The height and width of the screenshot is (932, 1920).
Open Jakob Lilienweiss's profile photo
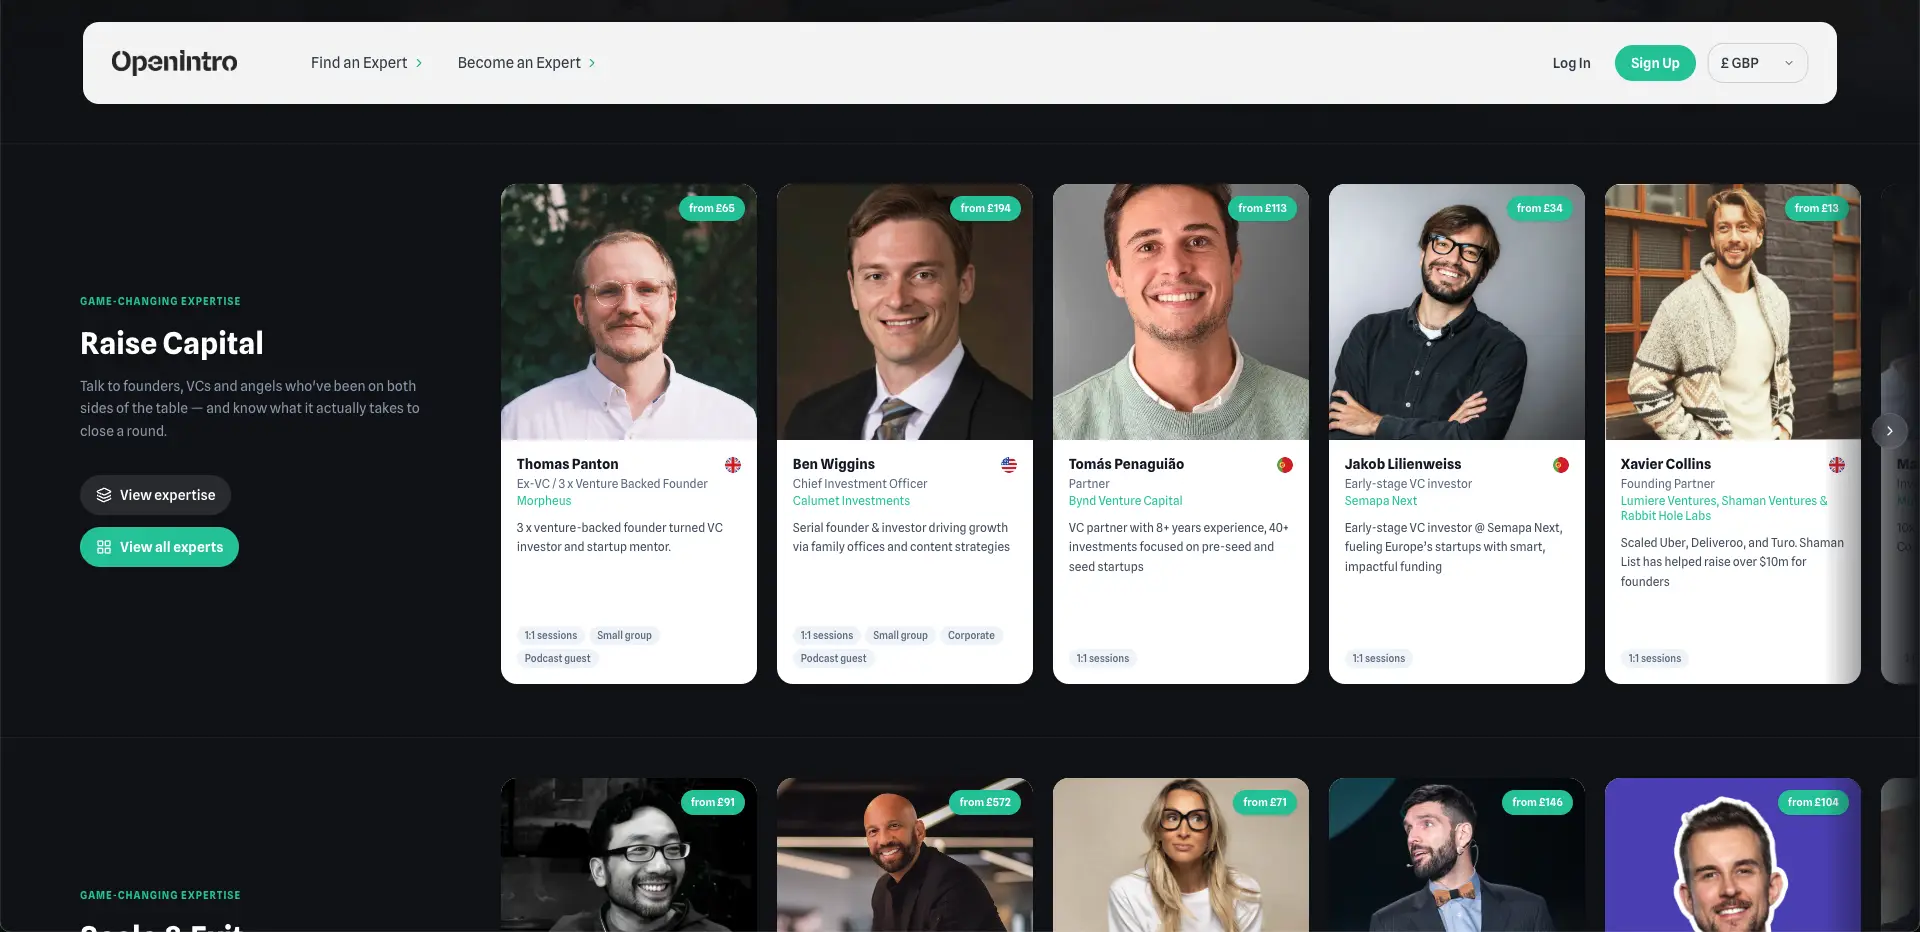click(x=1457, y=312)
